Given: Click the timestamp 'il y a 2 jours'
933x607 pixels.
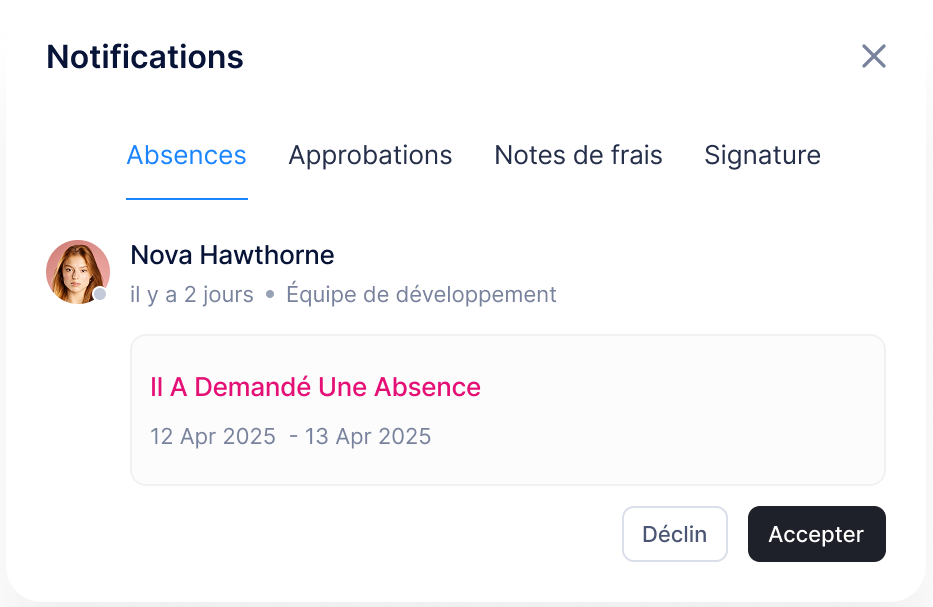Looking at the screenshot, I should click(x=191, y=294).
